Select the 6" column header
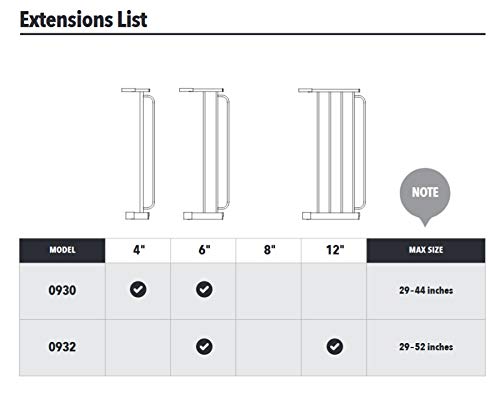The width and height of the screenshot is (500, 393). (x=204, y=250)
